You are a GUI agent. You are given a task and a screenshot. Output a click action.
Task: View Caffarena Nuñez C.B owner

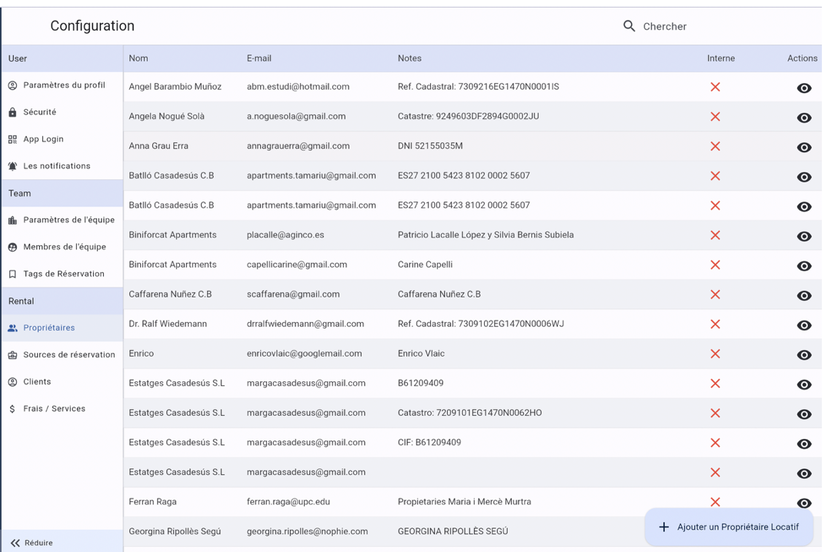804,296
